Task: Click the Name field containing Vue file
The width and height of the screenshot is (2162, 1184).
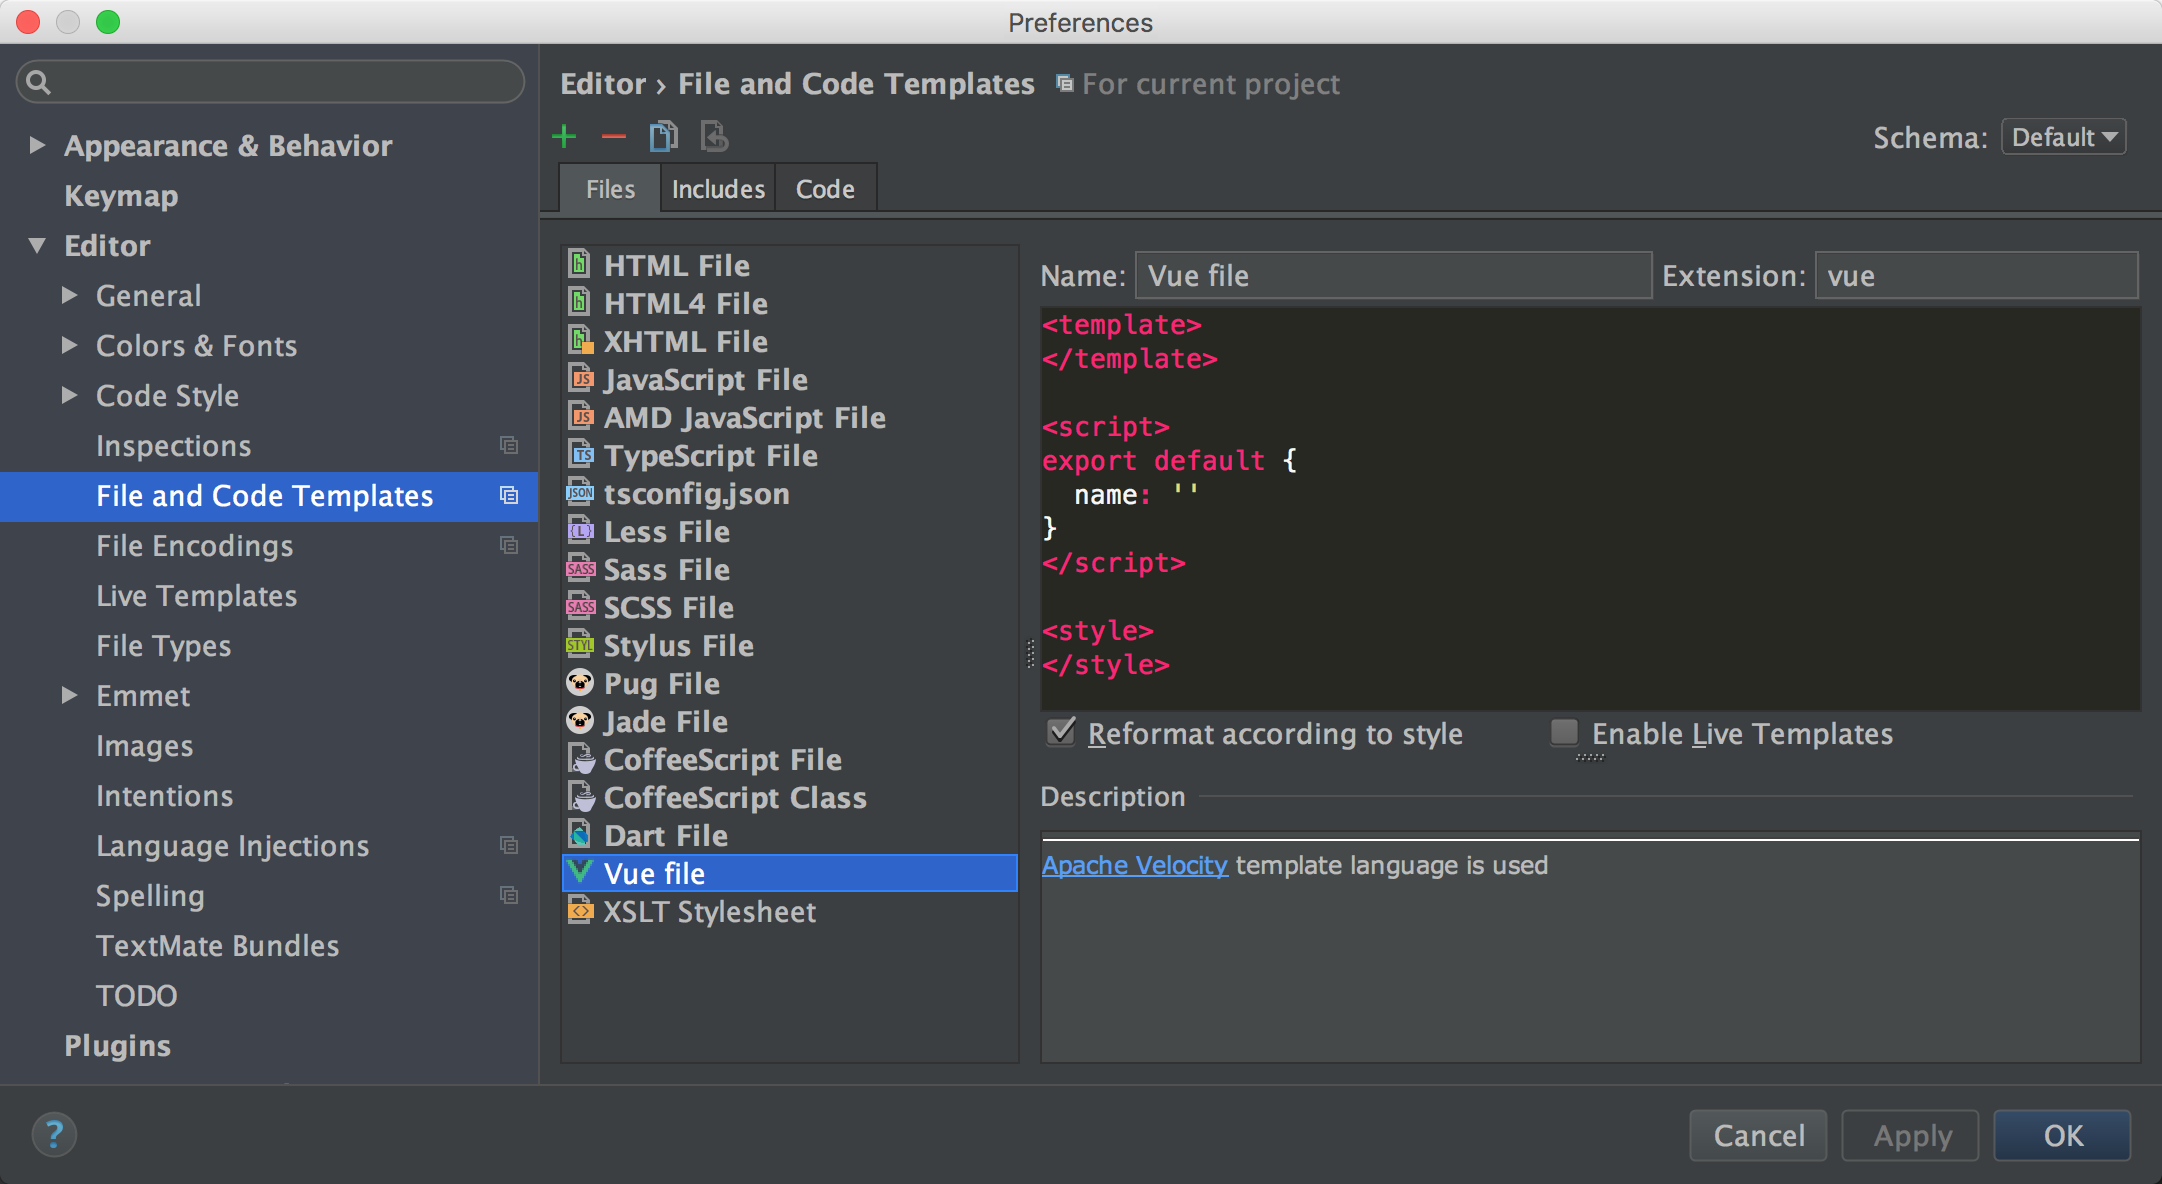Action: click(1393, 275)
